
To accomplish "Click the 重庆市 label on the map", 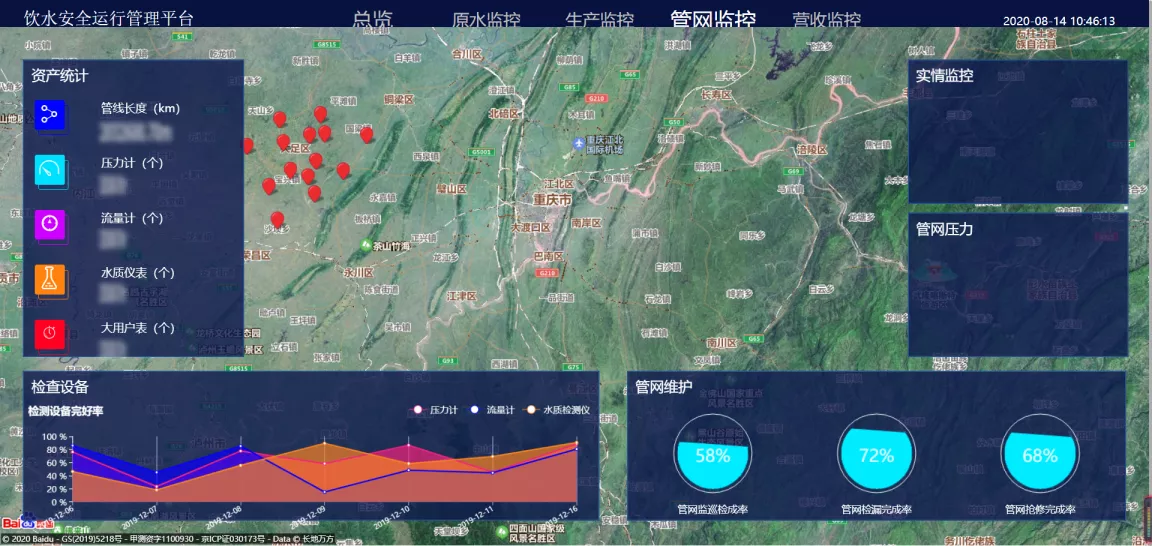I will click(553, 200).
